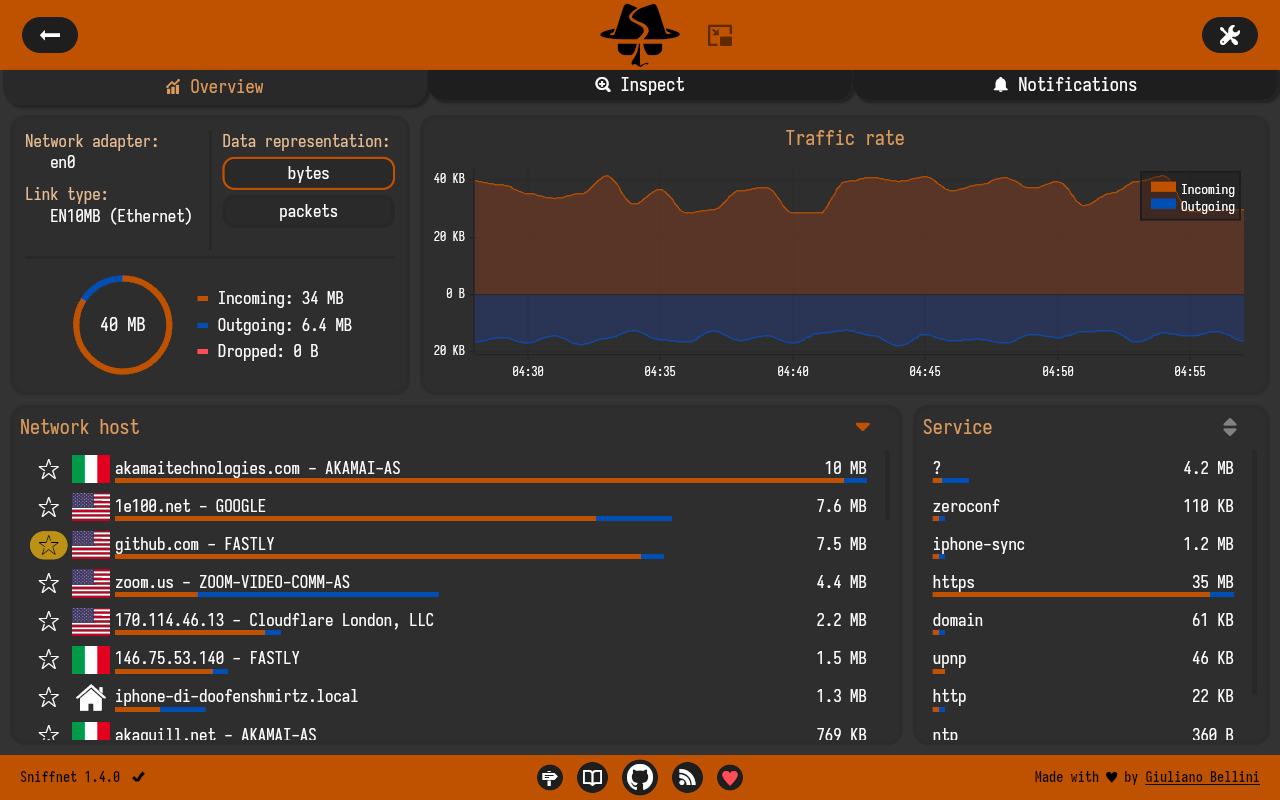Open the Notifications tab

[x=1066, y=85]
